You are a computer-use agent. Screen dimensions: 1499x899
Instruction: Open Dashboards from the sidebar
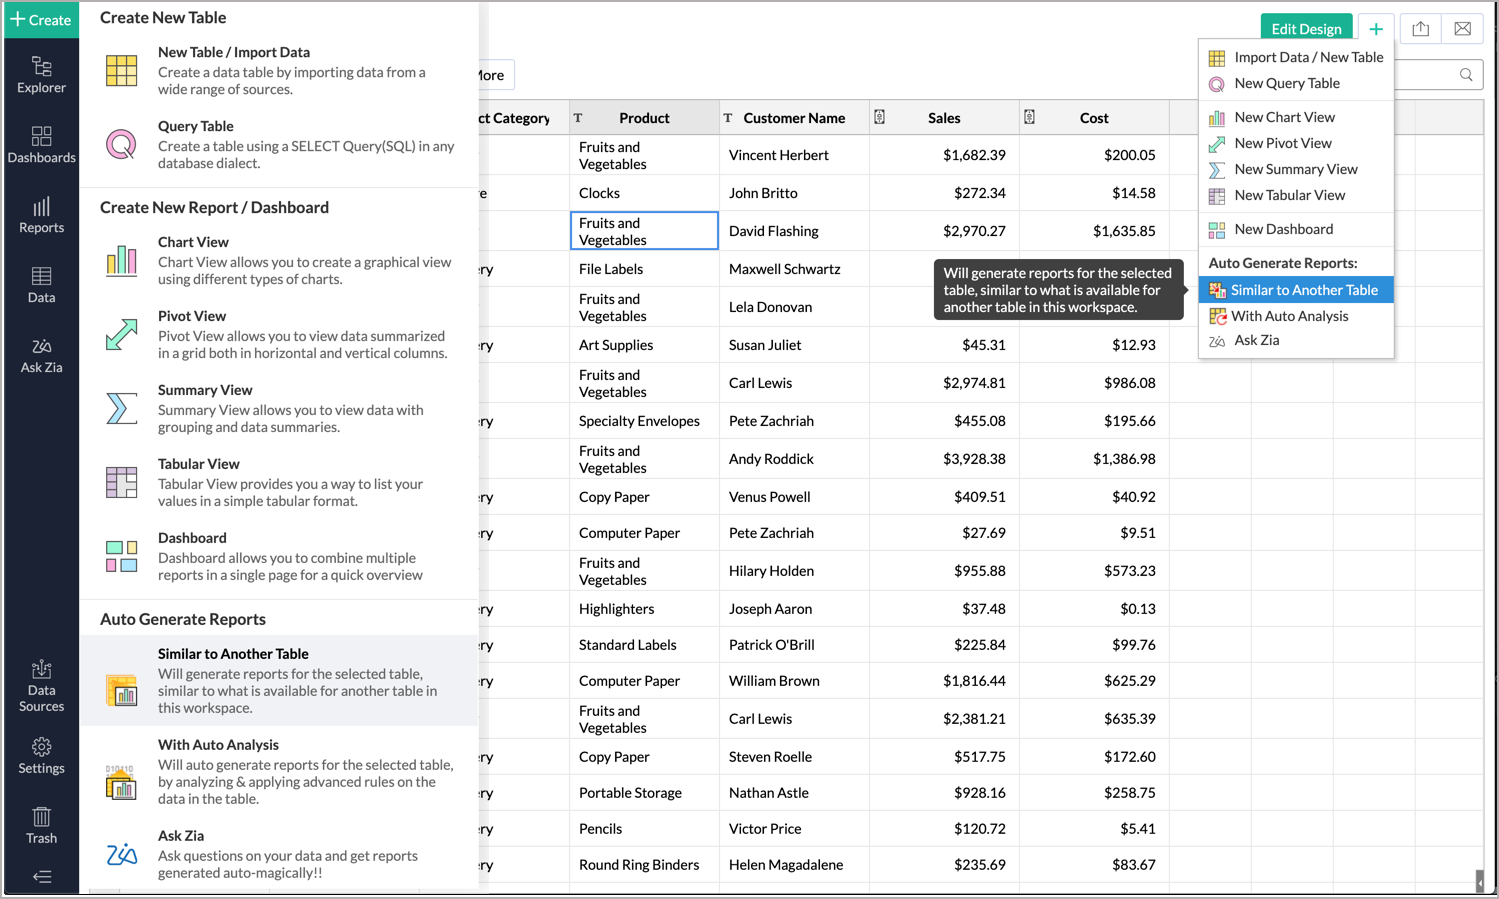(41, 145)
